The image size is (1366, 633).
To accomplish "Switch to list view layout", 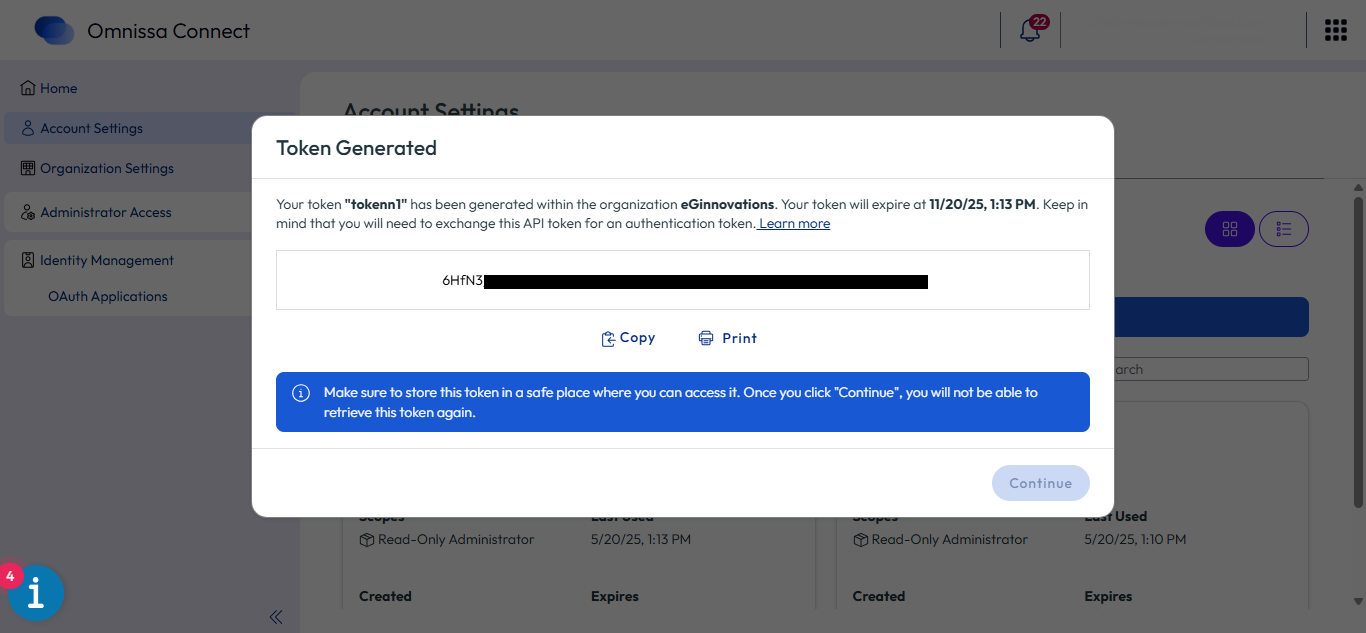I will pyautogui.click(x=1284, y=229).
